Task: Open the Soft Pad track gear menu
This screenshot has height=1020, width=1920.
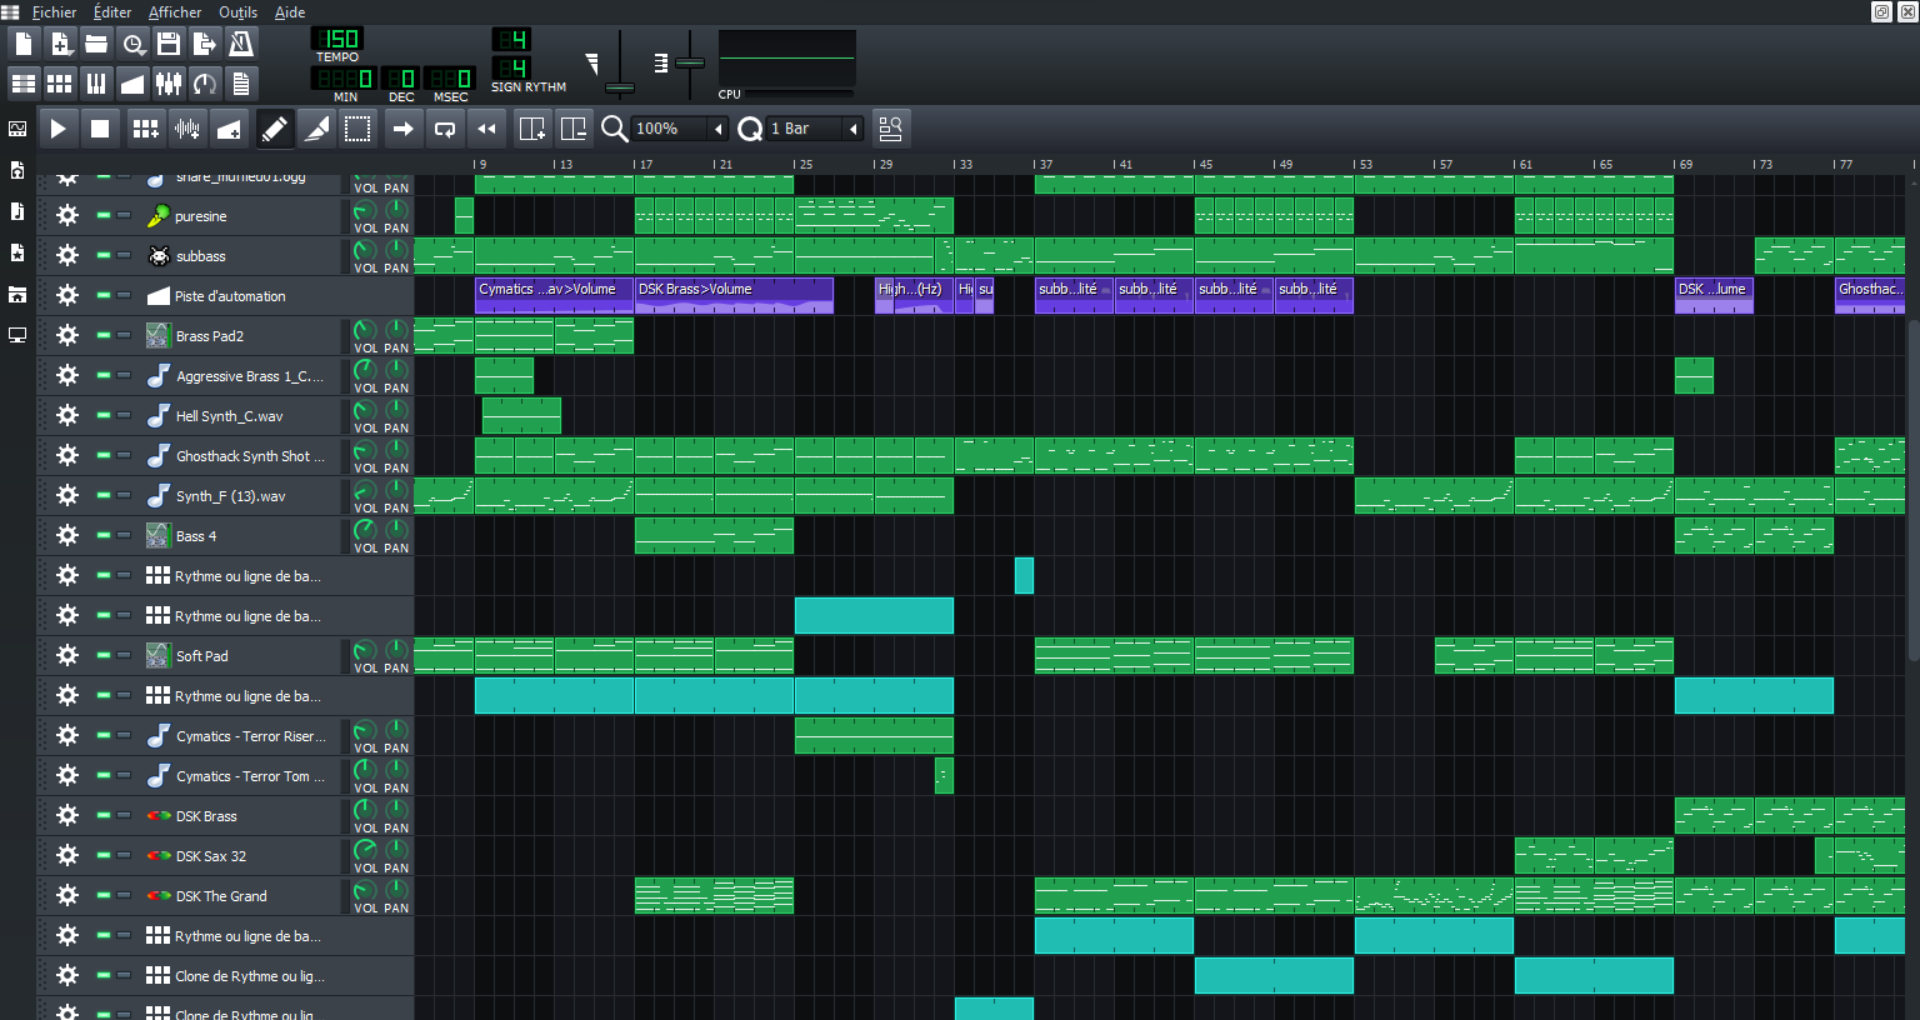Action: (x=67, y=655)
